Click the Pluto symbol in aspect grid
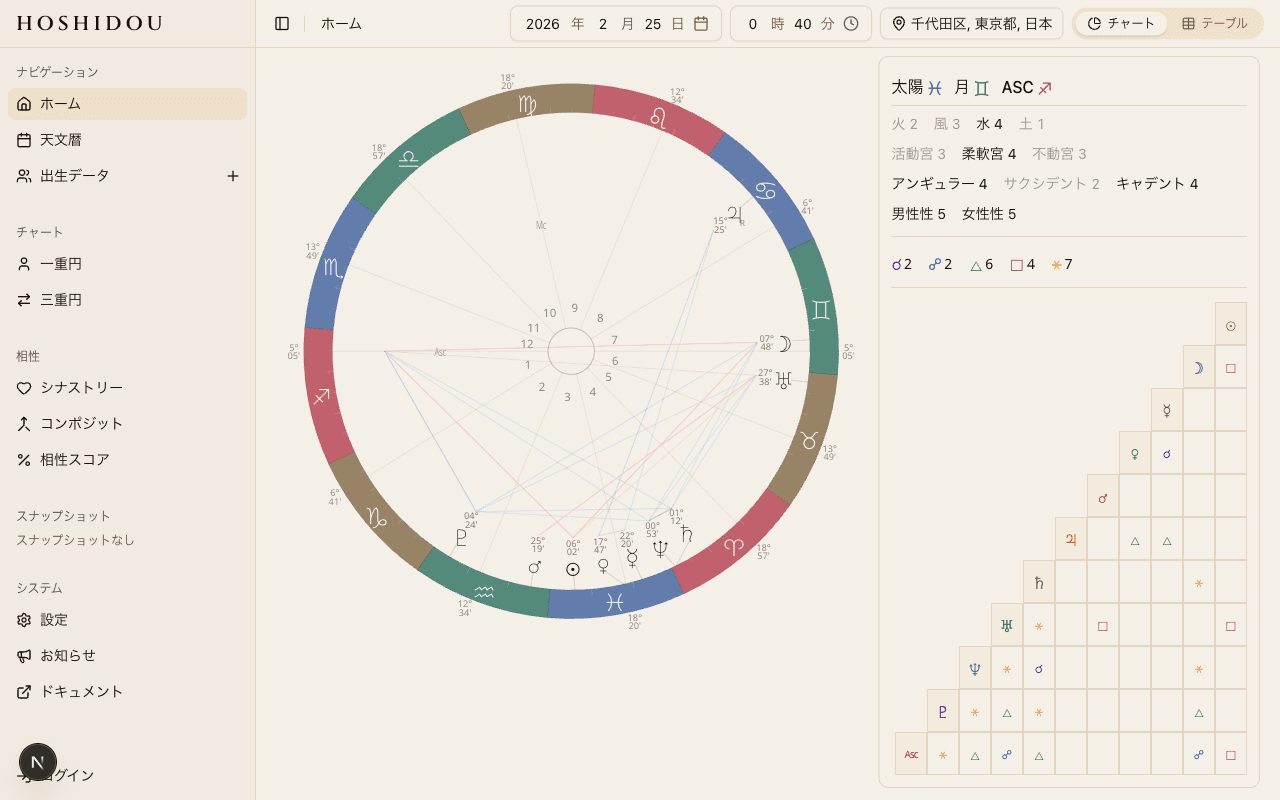The height and width of the screenshot is (800, 1280). 942,711
